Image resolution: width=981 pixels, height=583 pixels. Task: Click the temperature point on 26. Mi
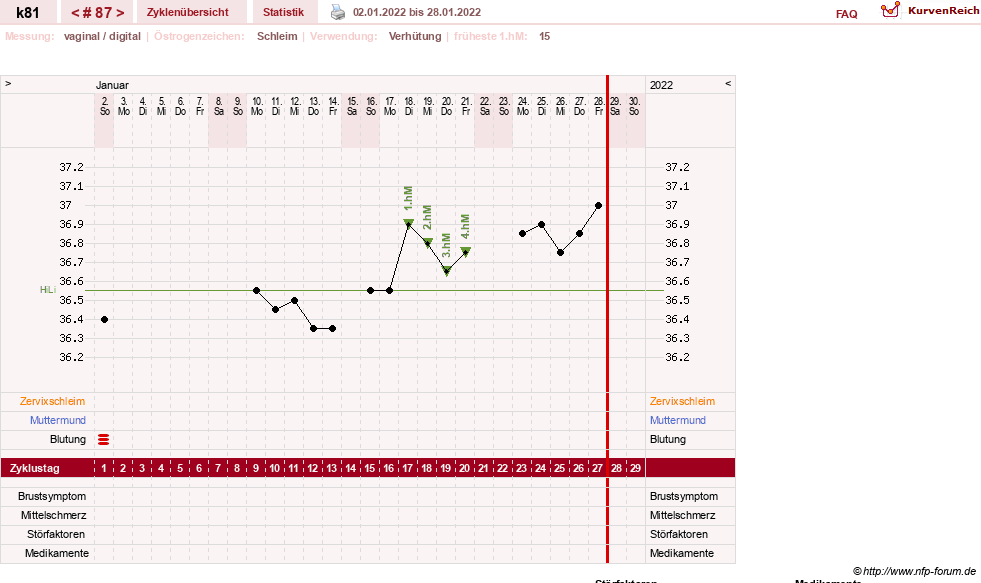(561, 253)
